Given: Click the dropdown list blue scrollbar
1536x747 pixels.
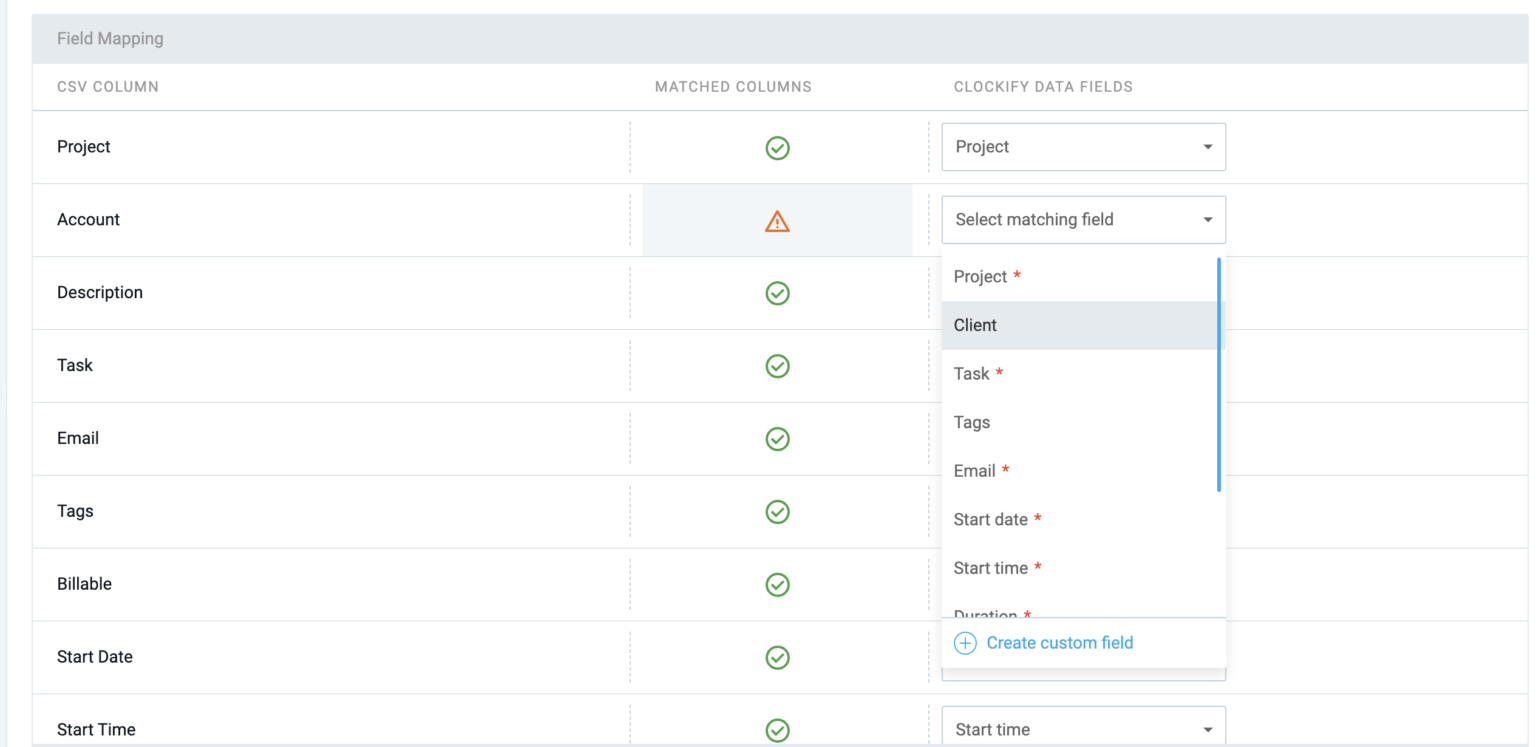Looking at the screenshot, I should [1219, 374].
